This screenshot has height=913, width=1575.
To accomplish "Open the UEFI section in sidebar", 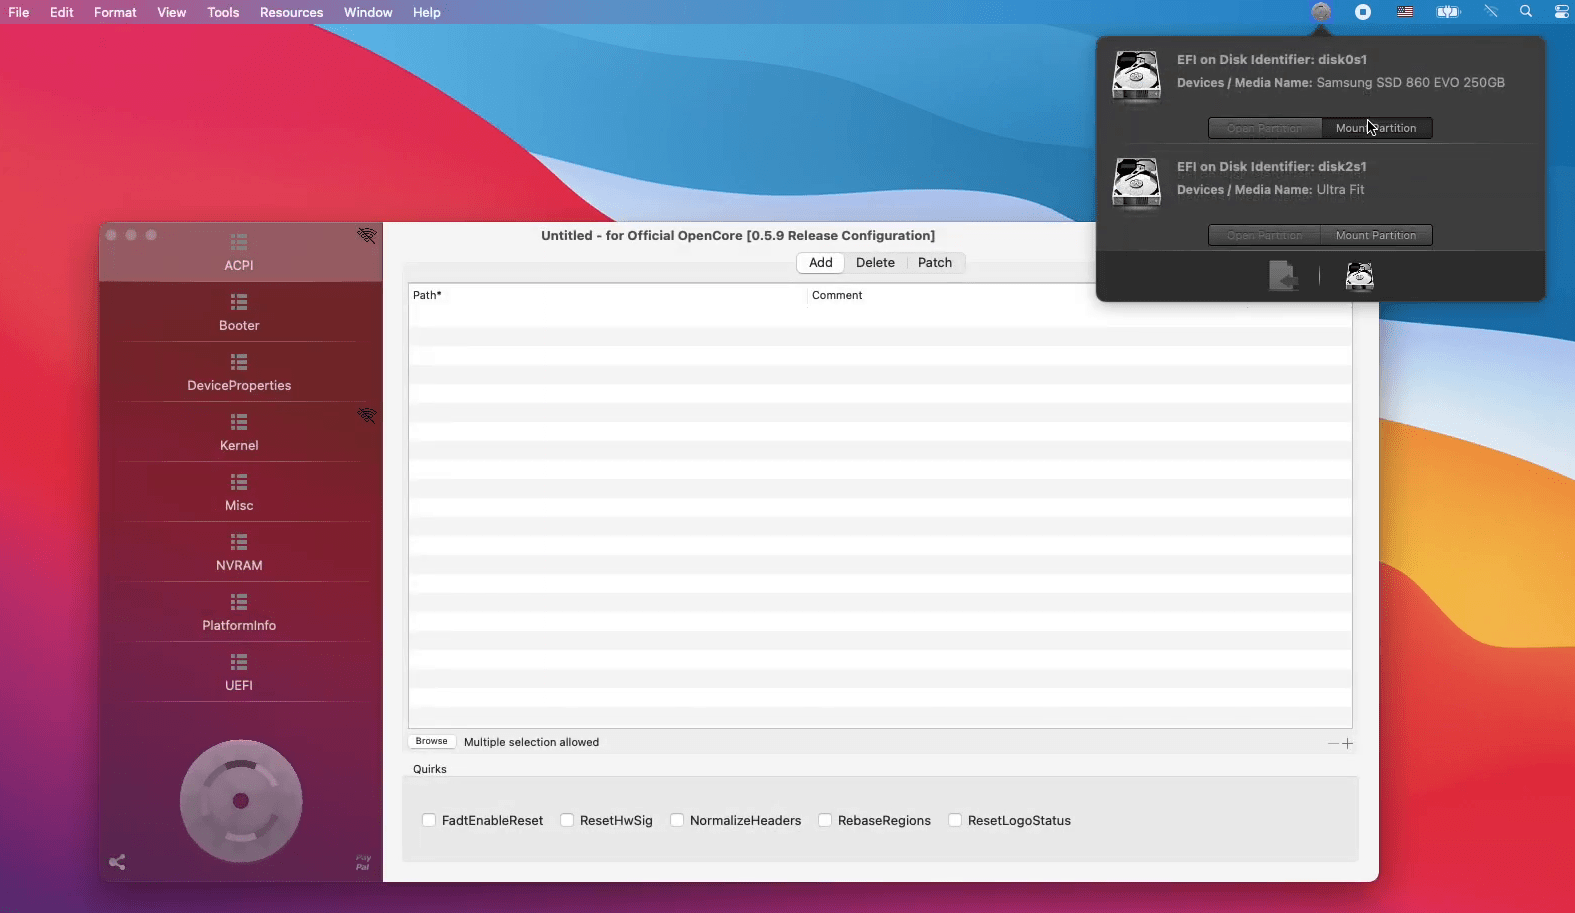I will (239, 672).
